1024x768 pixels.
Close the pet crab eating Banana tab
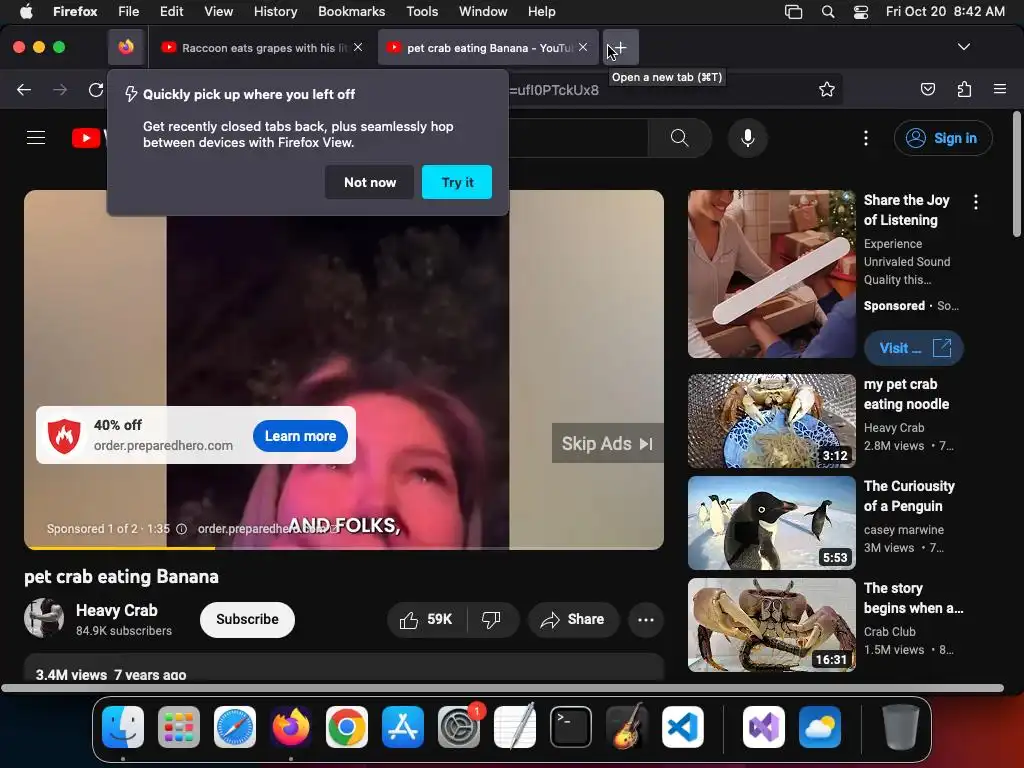pos(583,47)
